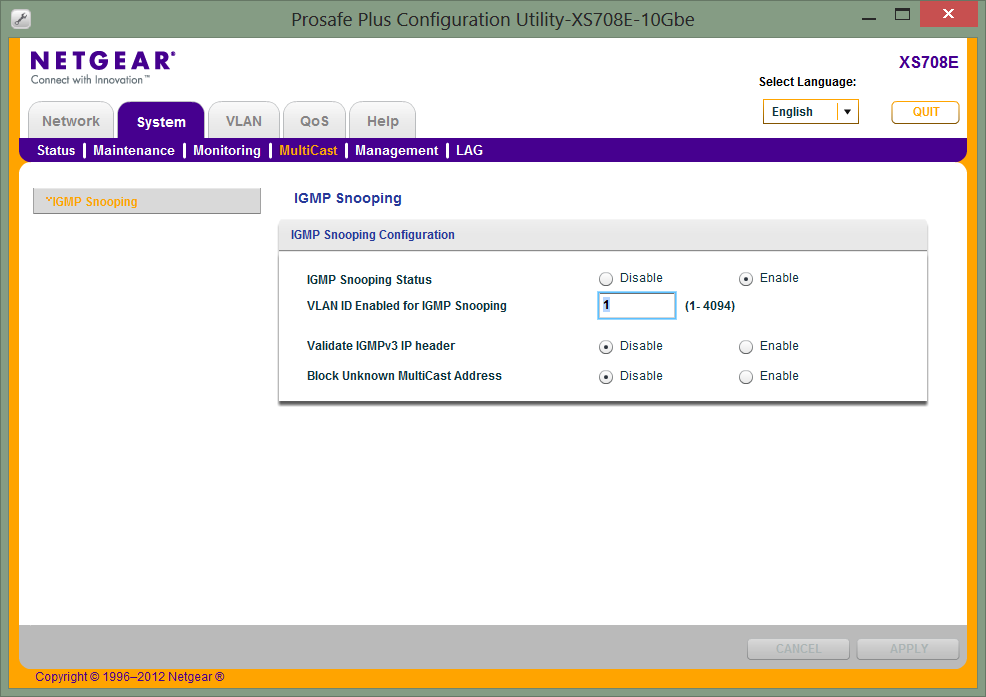The height and width of the screenshot is (697, 986).
Task: Select Enable for Validate IGMPv3 IP header
Action: (x=746, y=347)
